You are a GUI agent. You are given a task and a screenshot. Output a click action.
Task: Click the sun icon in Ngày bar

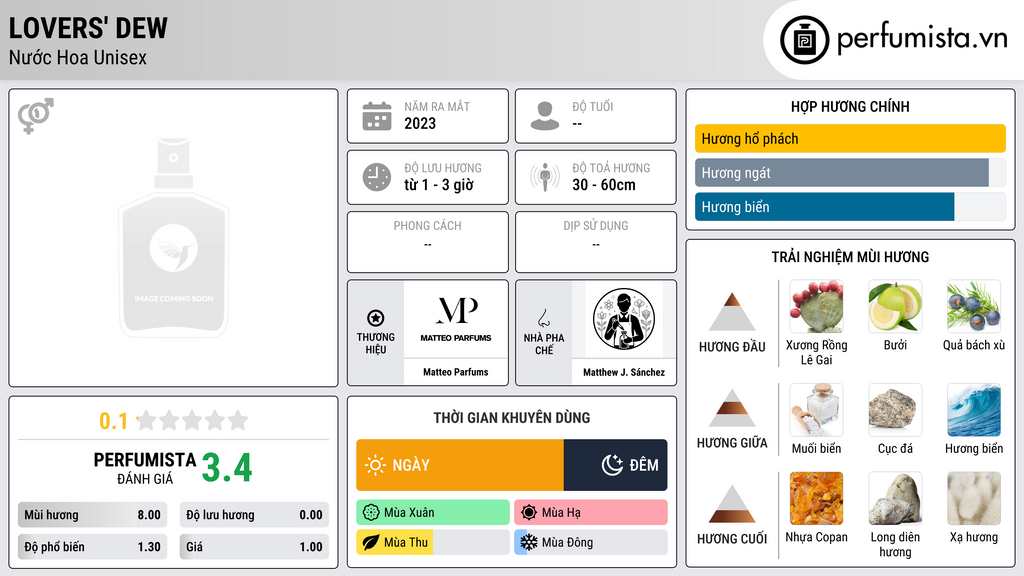pos(376,465)
